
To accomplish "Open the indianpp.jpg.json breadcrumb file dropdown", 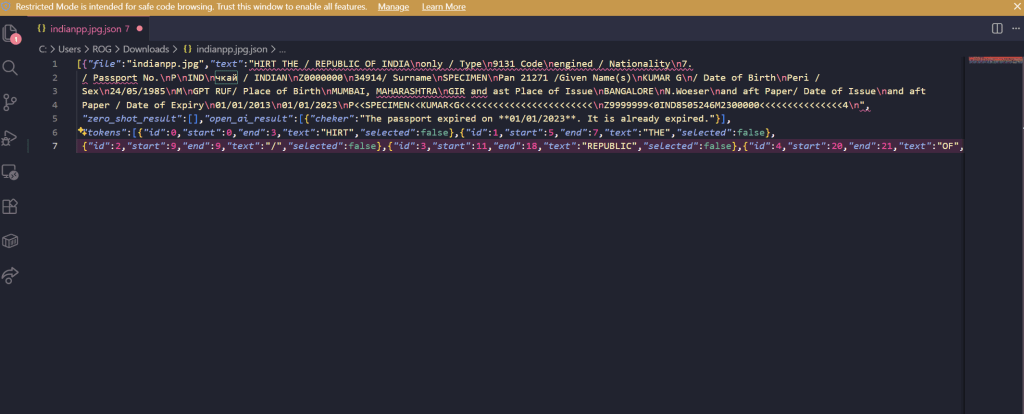I will (232, 48).
